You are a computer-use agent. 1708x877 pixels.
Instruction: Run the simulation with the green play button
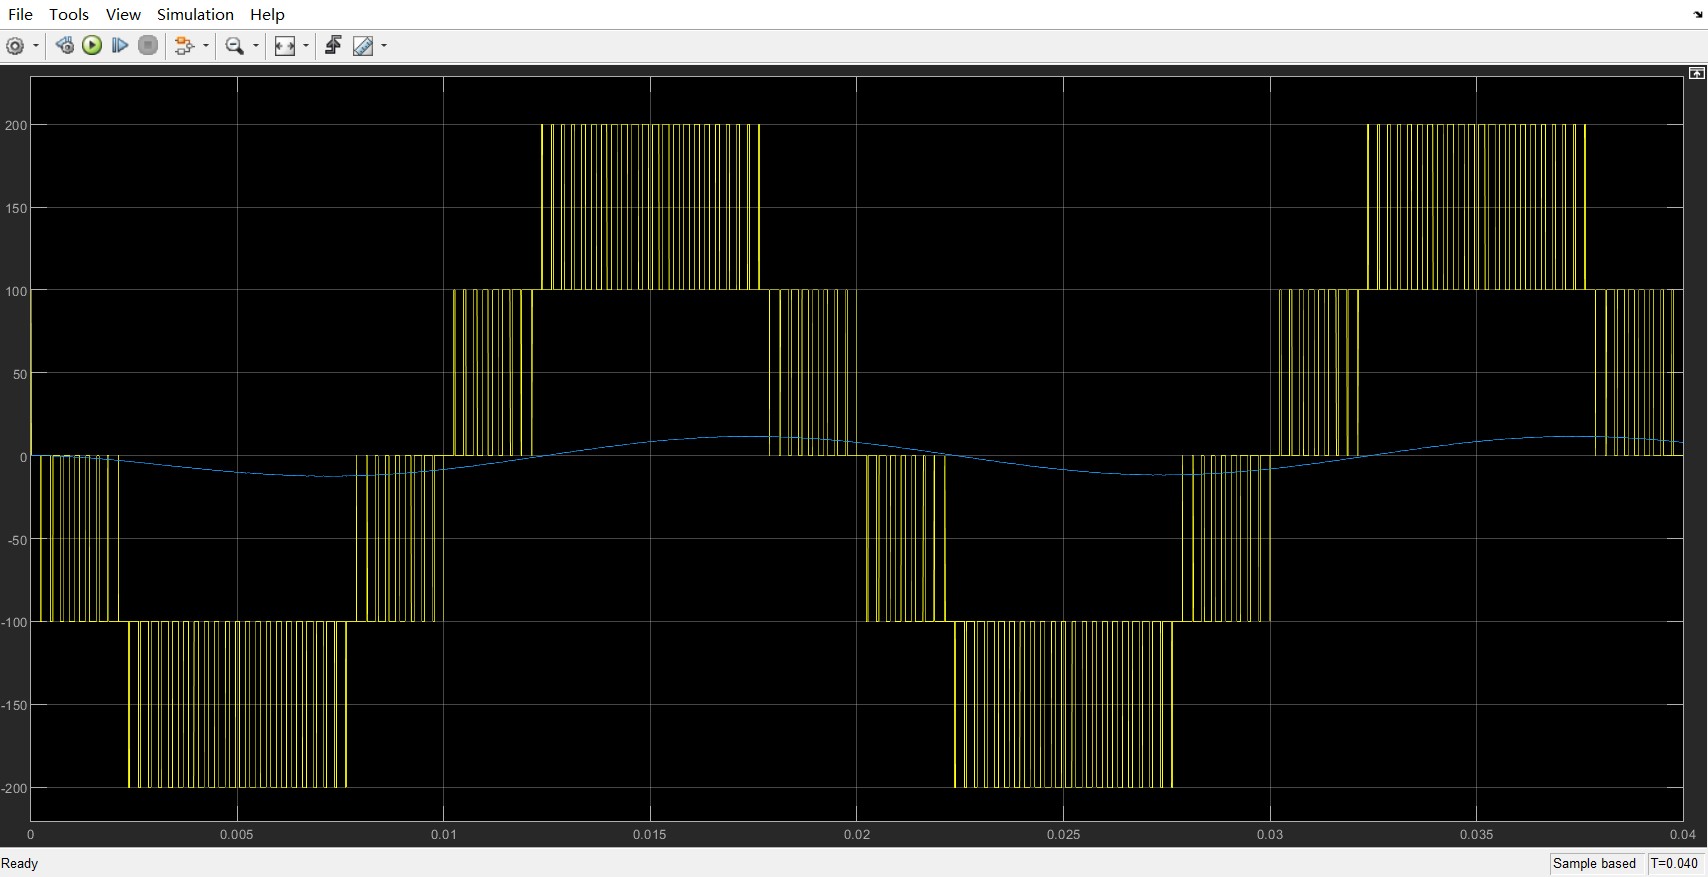(x=92, y=45)
